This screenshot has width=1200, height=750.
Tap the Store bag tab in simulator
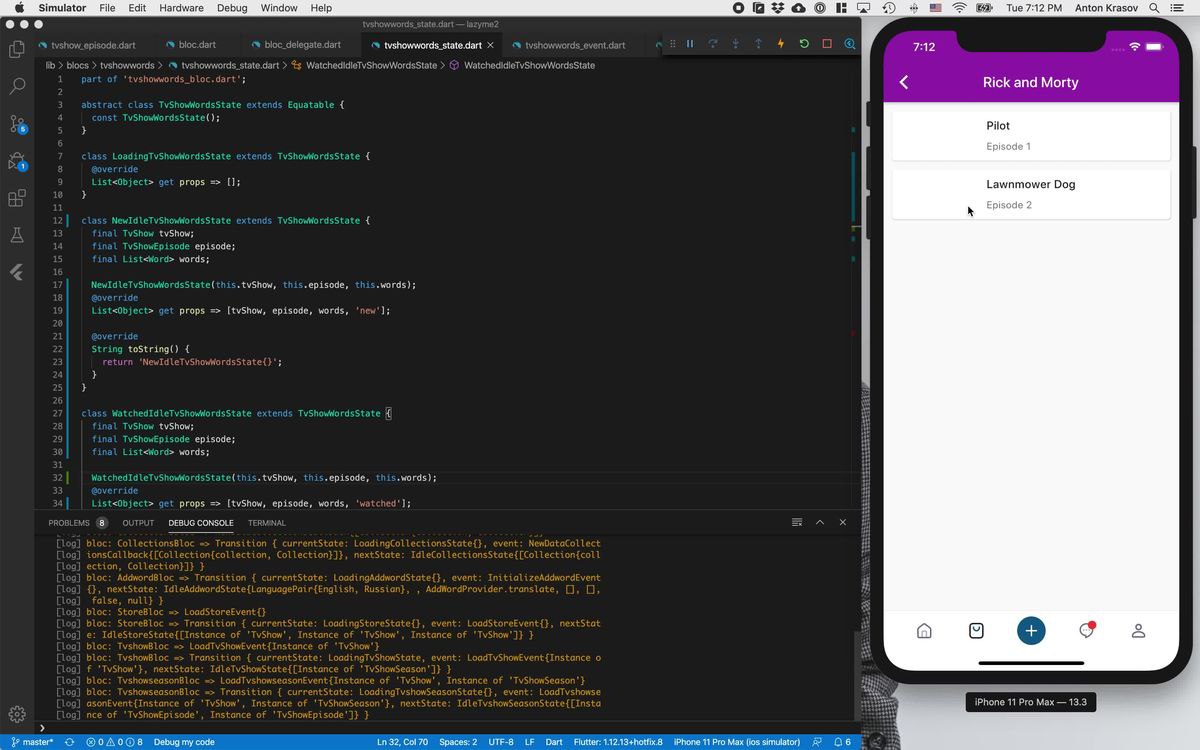click(977, 631)
